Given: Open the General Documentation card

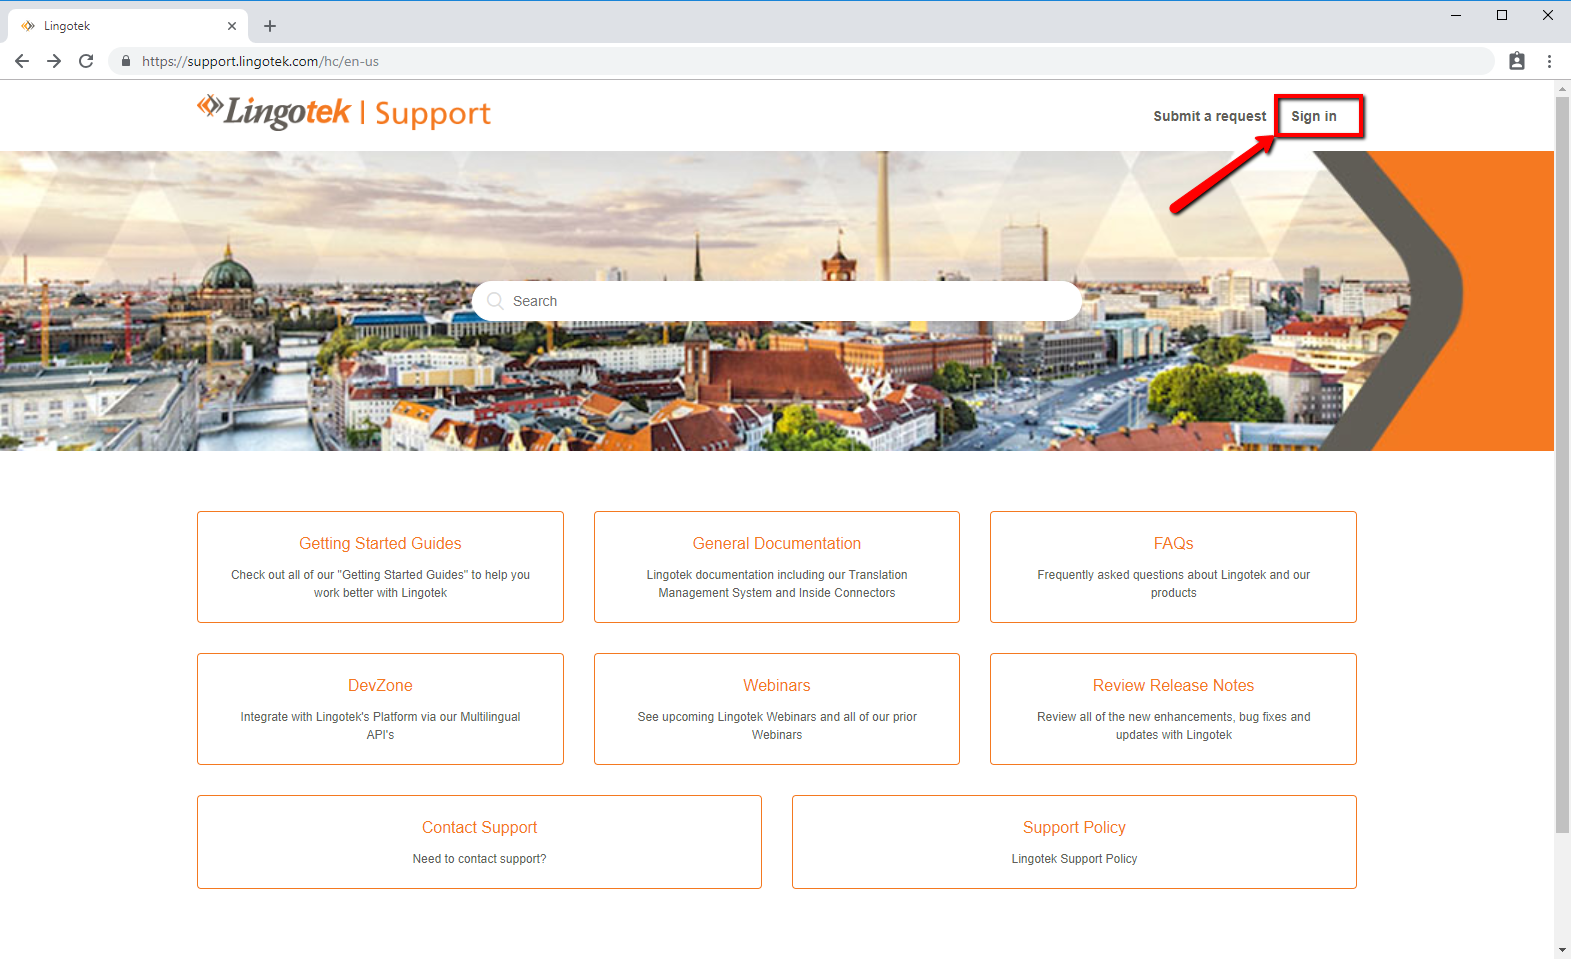Looking at the screenshot, I should coord(777,567).
